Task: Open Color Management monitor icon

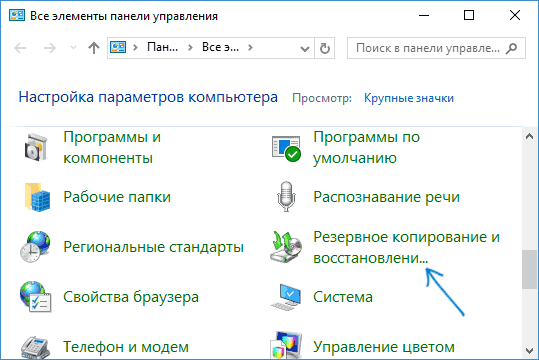Action: click(x=286, y=346)
